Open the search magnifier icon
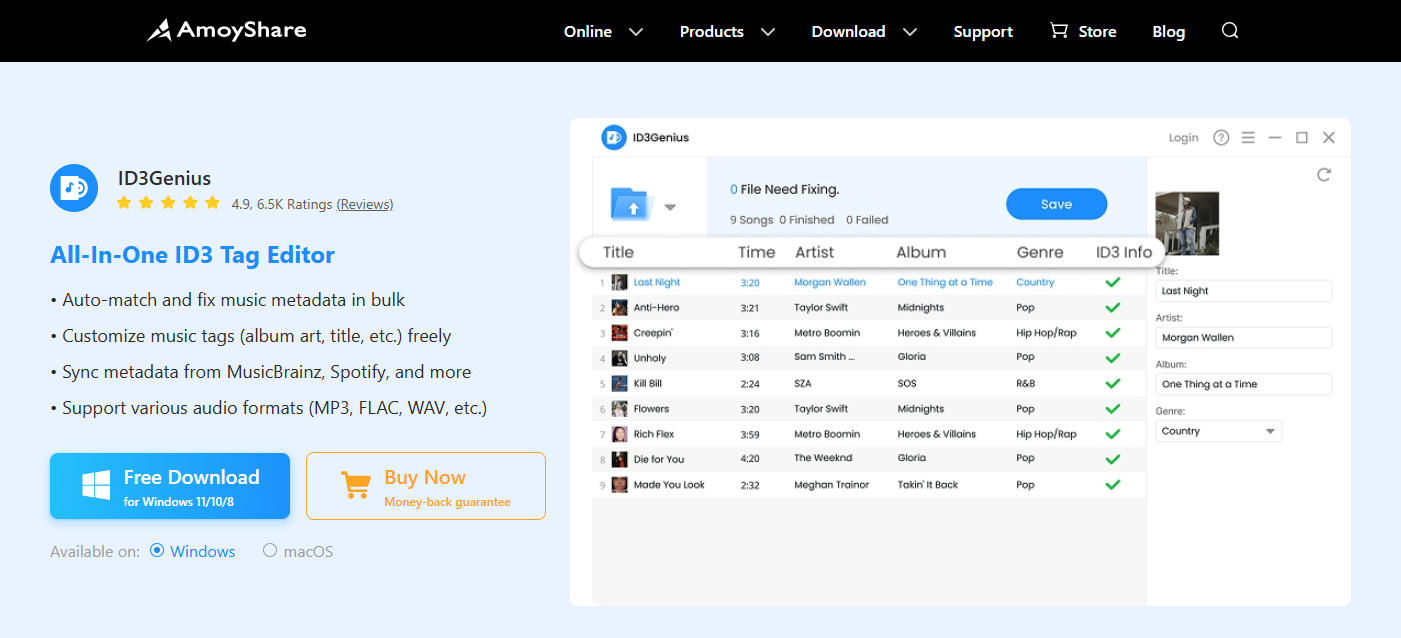 click(1230, 31)
